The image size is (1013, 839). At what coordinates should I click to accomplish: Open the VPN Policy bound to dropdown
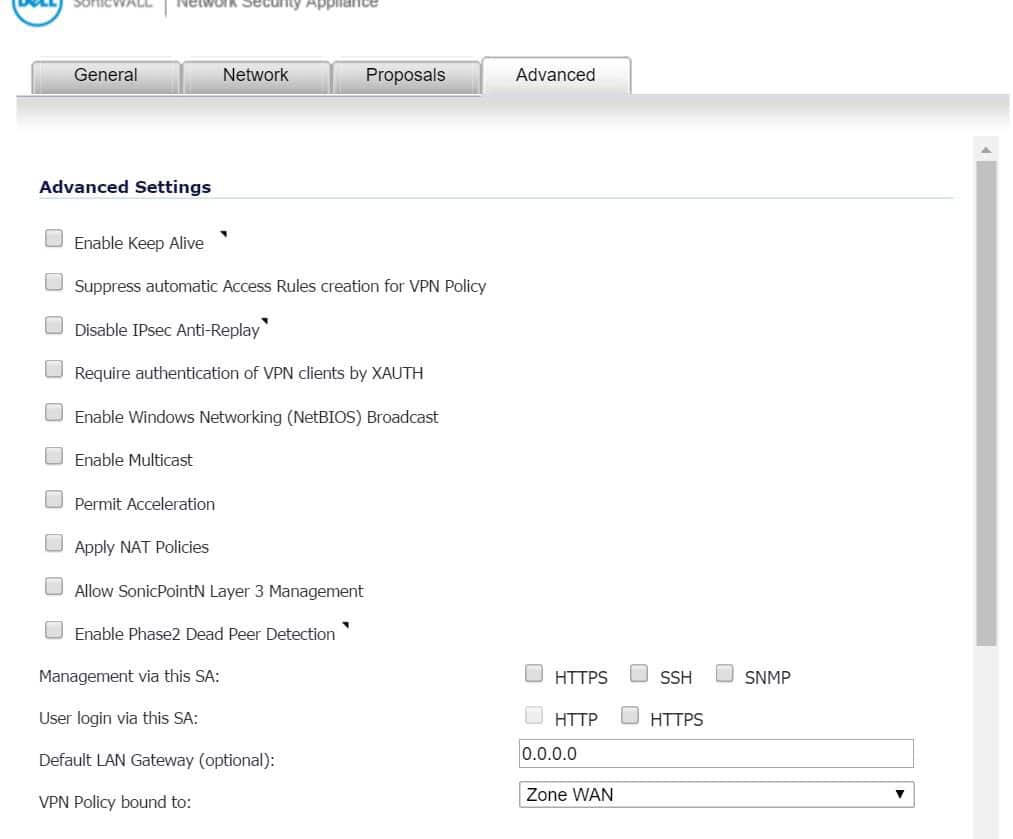(716, 795)
